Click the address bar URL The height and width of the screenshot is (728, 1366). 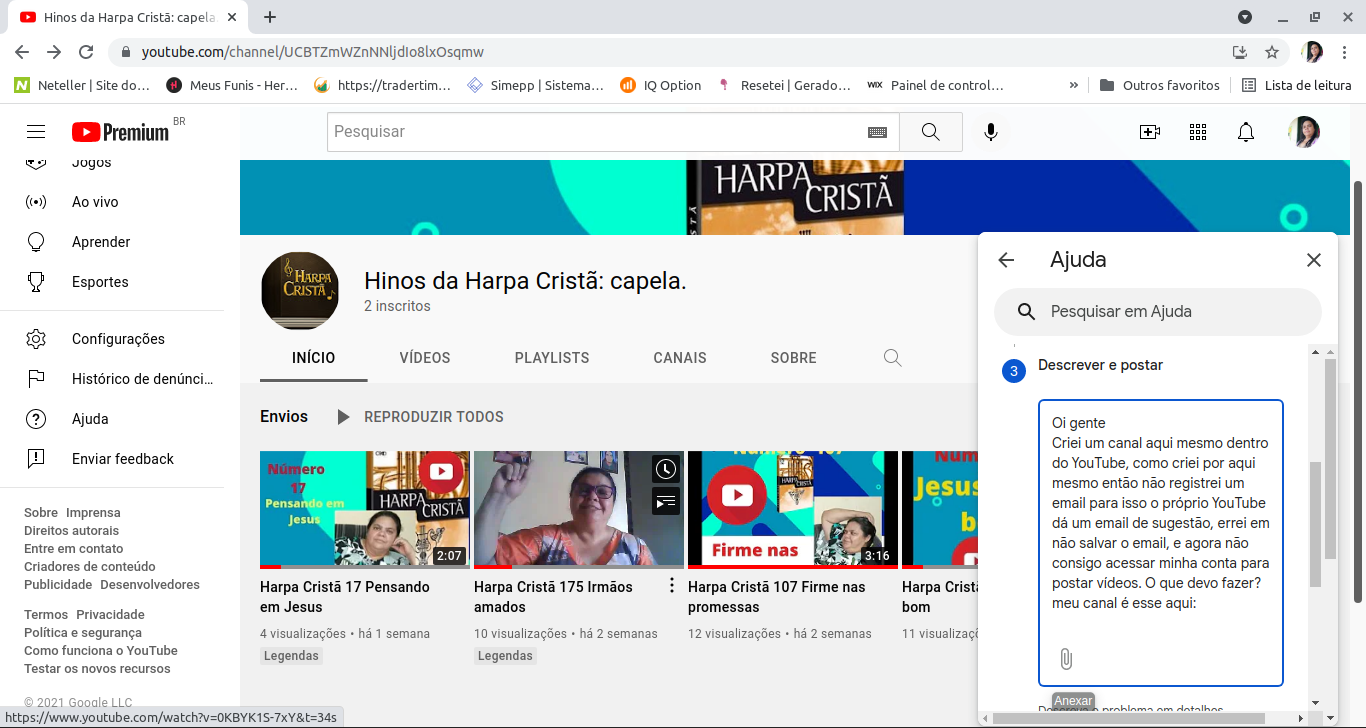click(313, 52)
